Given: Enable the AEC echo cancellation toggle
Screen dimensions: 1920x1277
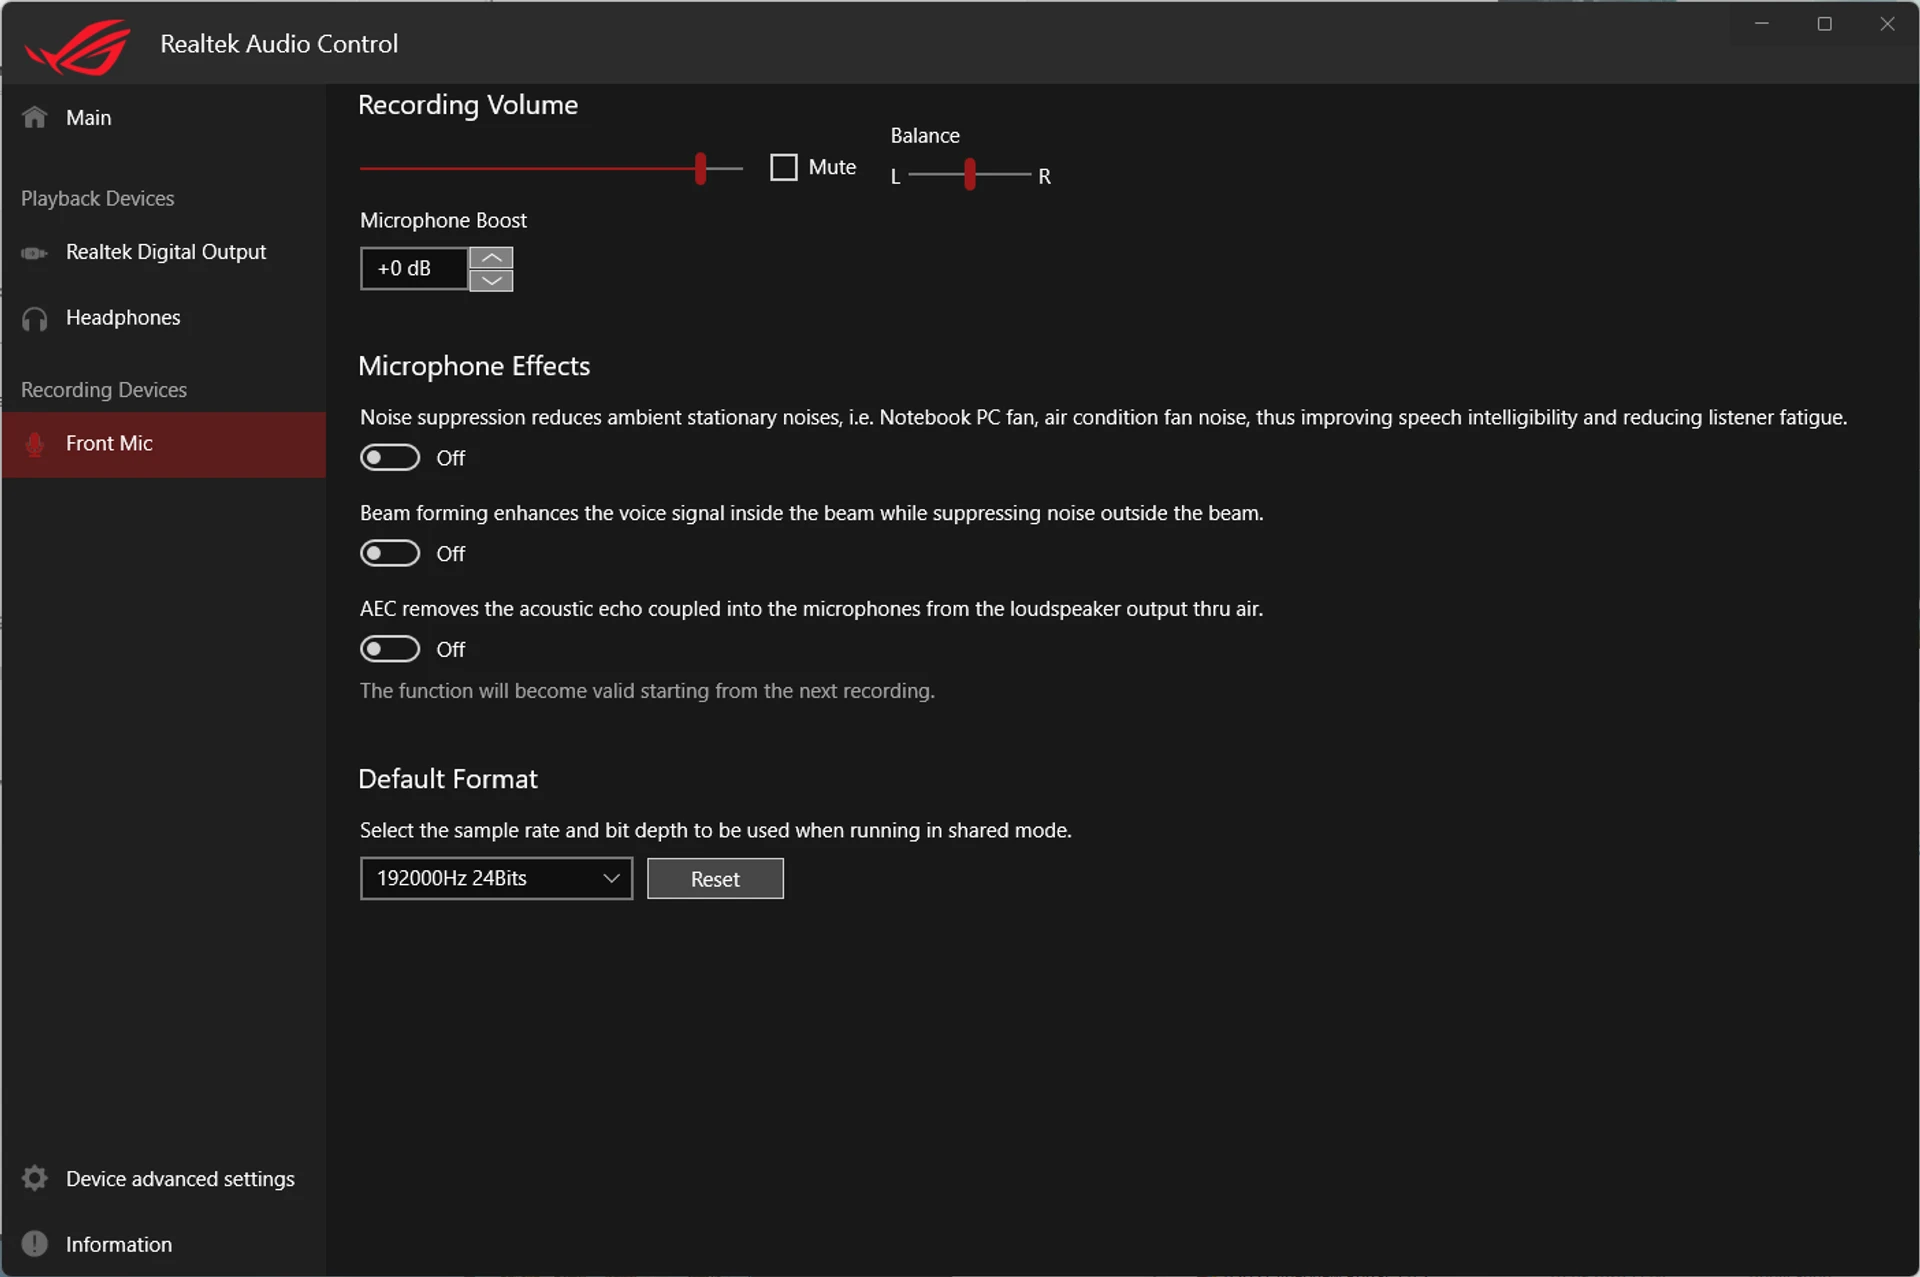Looking at the screenshot, I should click(x=390, y=649).
